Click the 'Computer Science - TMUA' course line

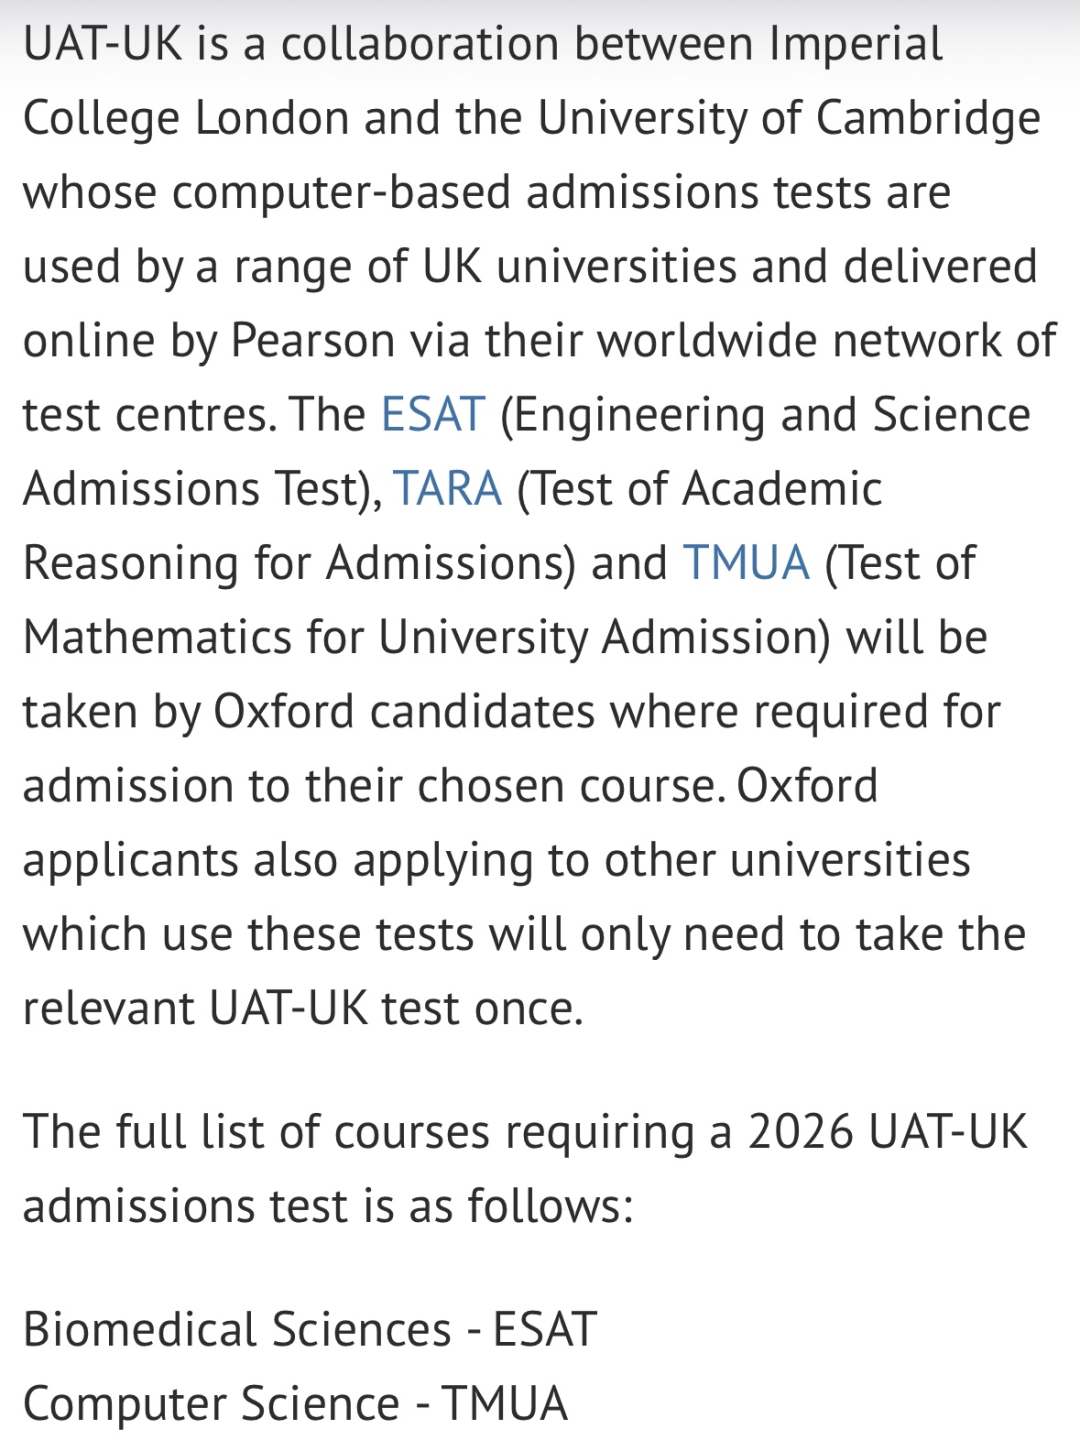(295, 1404)
